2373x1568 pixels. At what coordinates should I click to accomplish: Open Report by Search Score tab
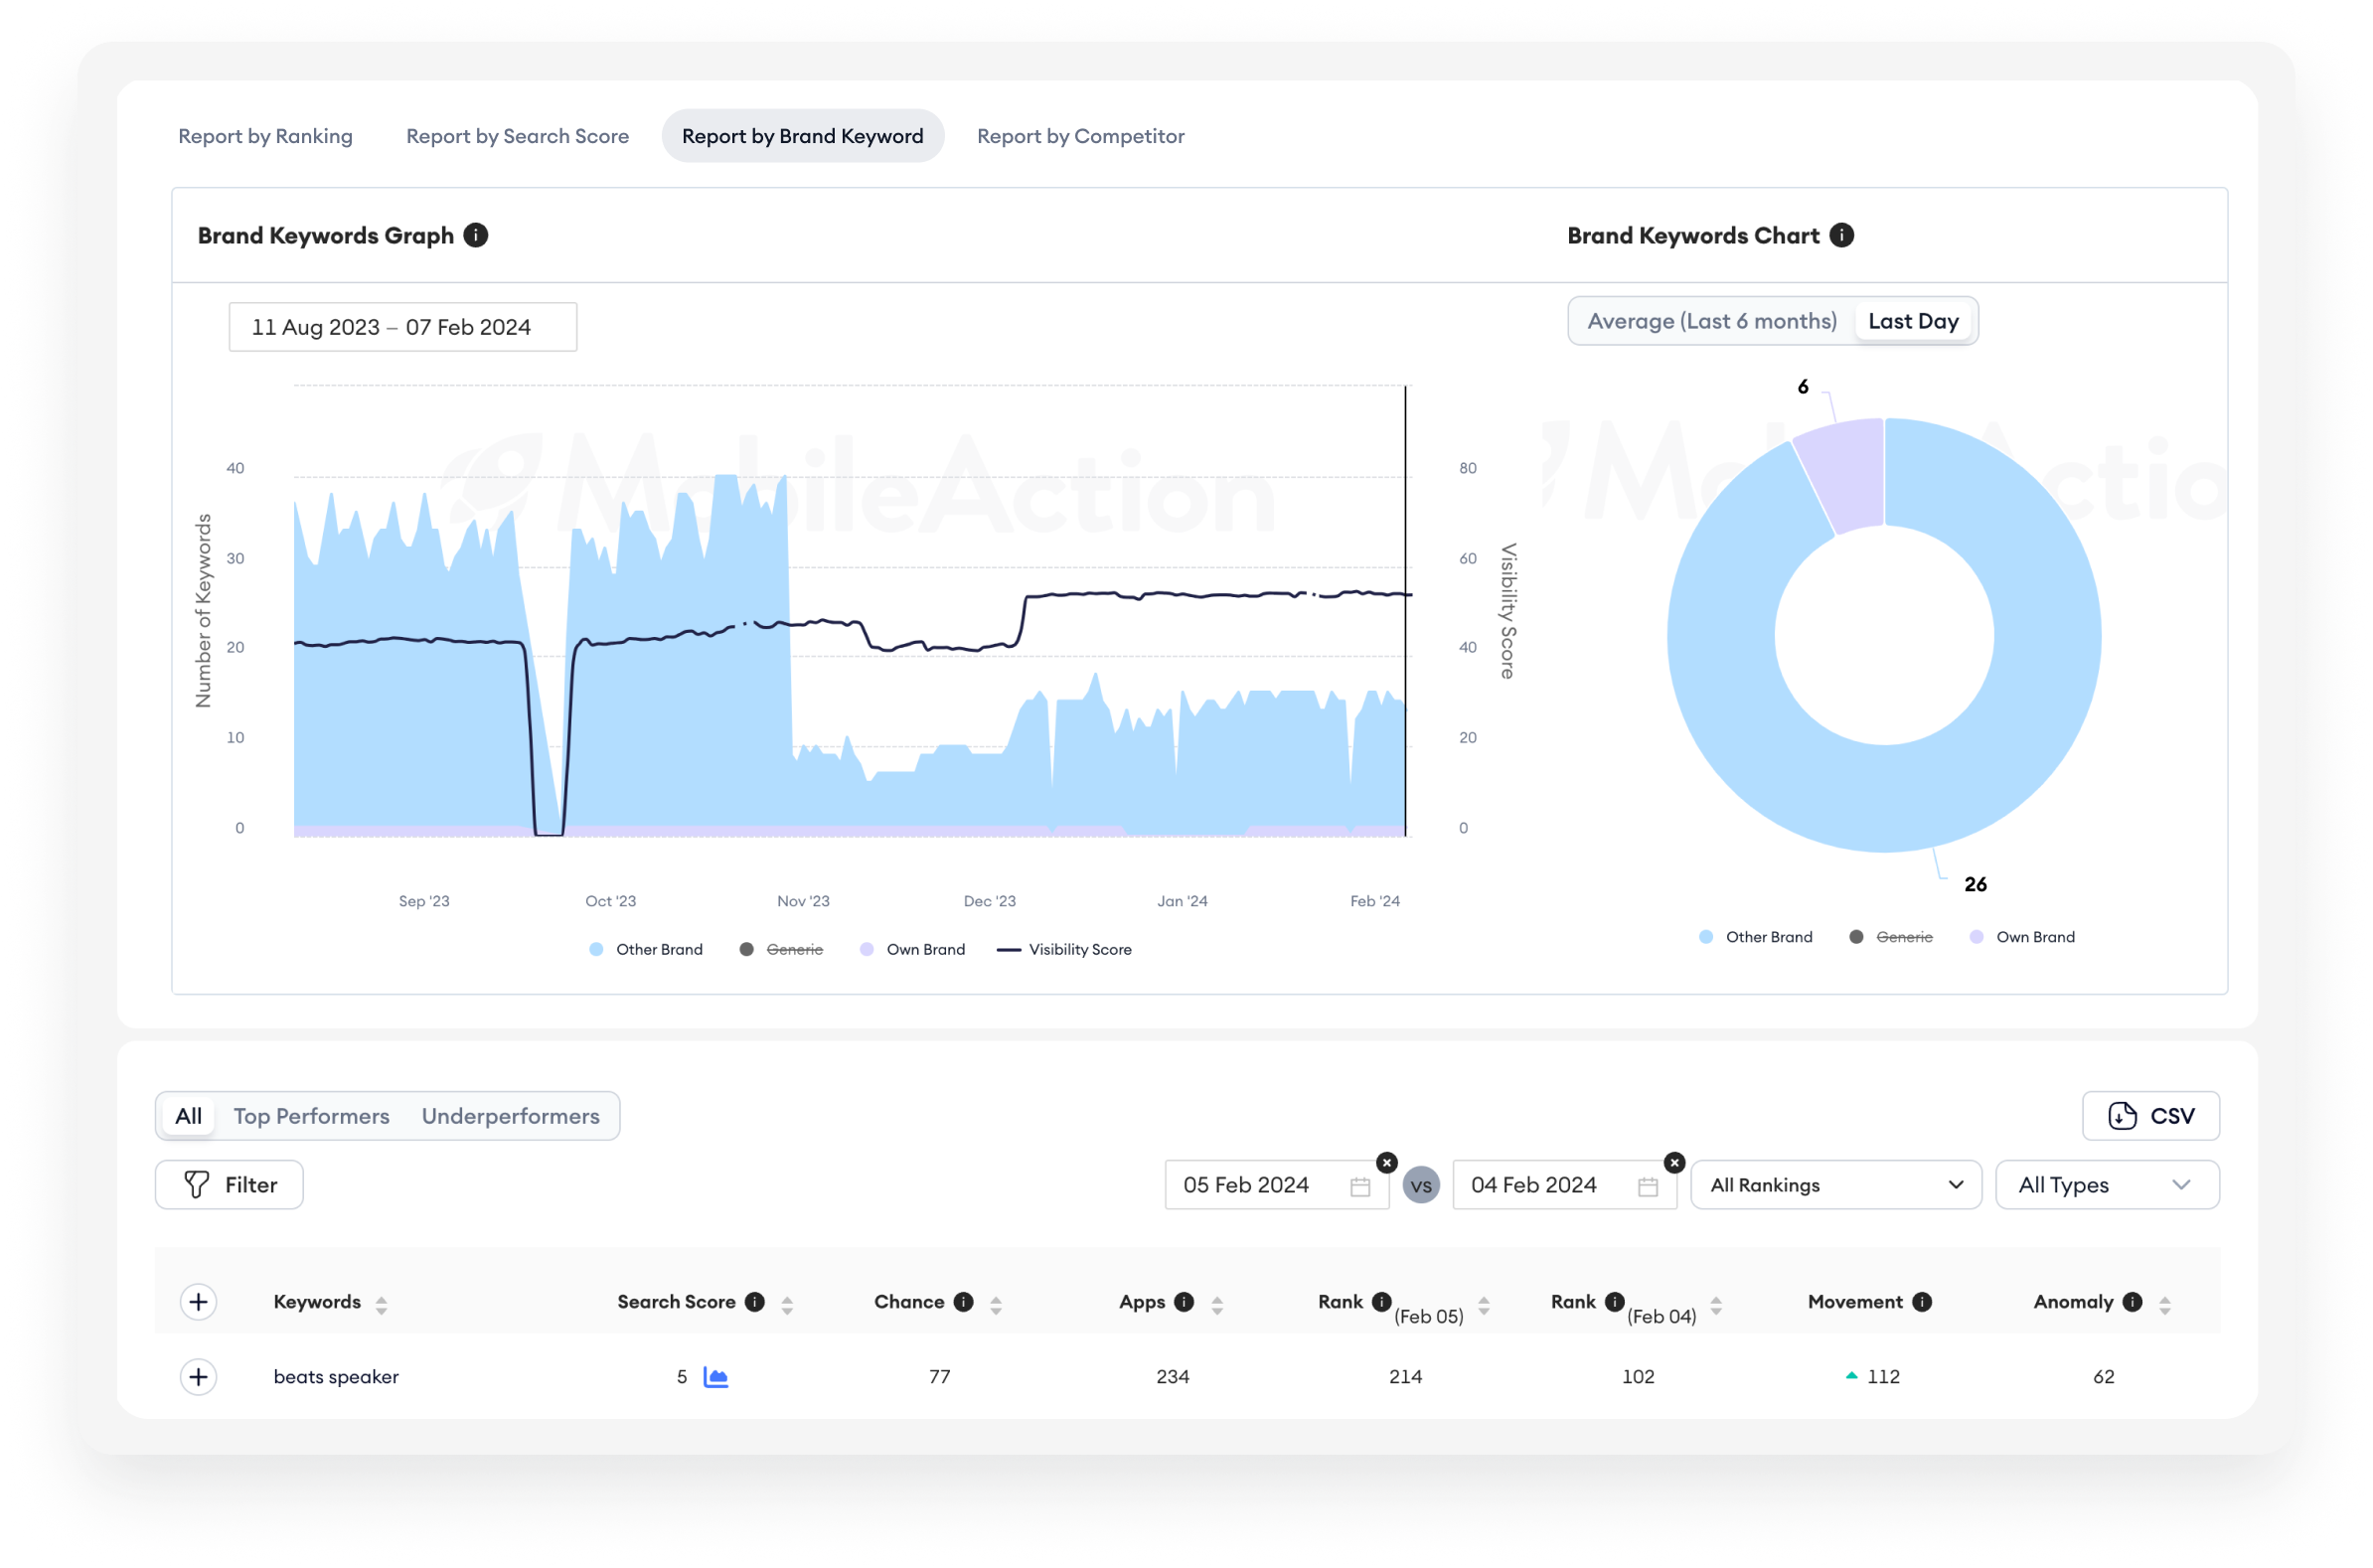[518, 136]
